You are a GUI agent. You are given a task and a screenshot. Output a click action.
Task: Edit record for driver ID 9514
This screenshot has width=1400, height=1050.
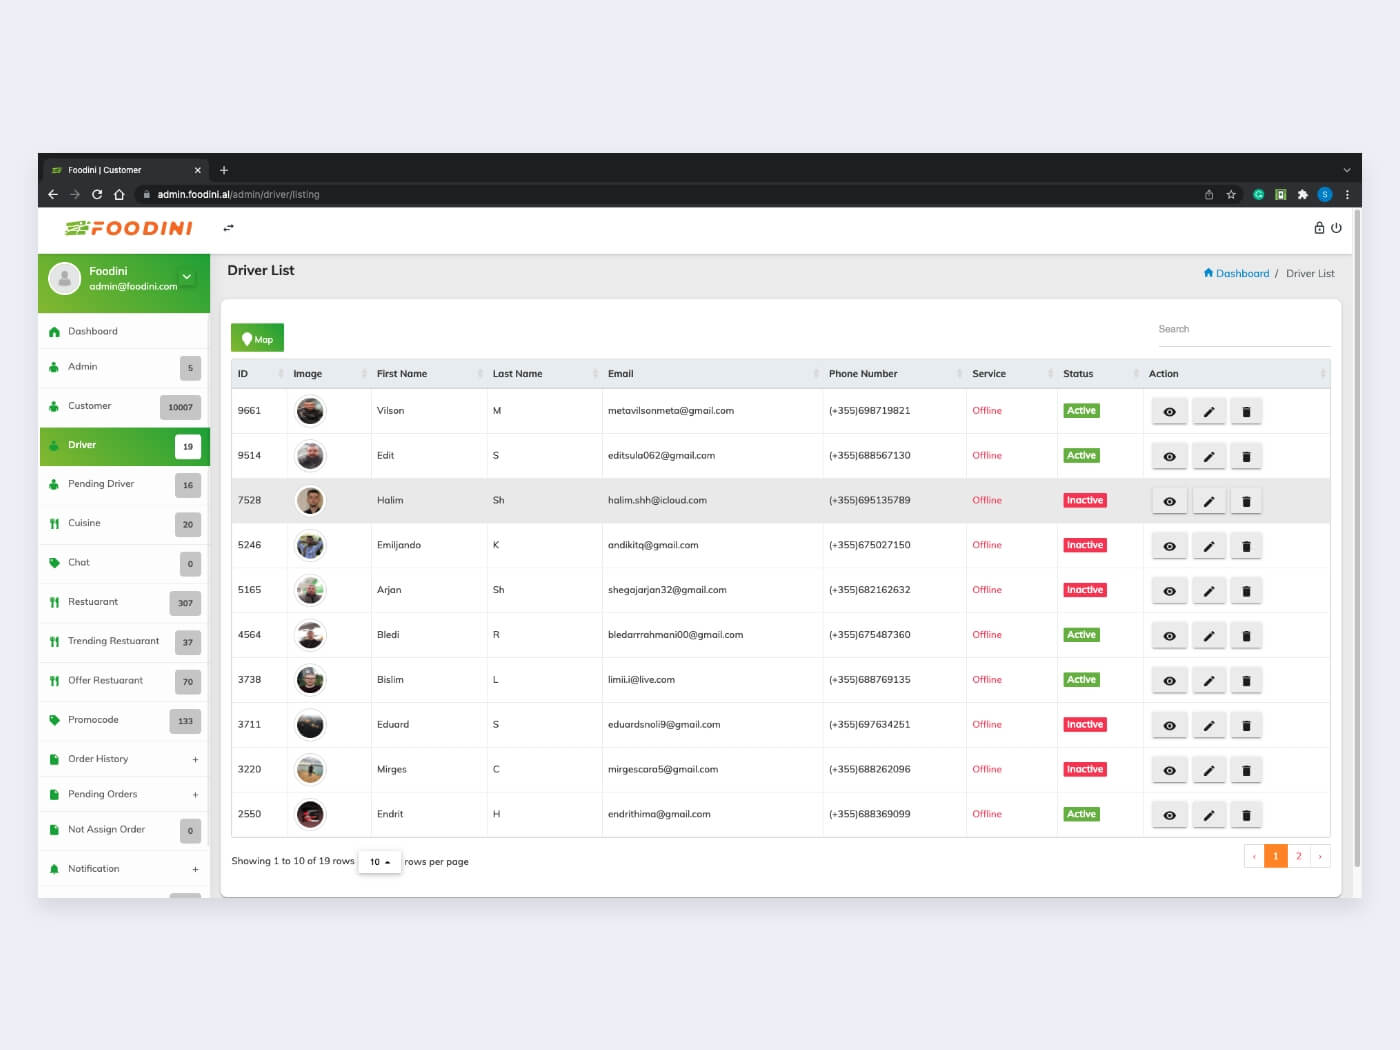coord(1208,456)
